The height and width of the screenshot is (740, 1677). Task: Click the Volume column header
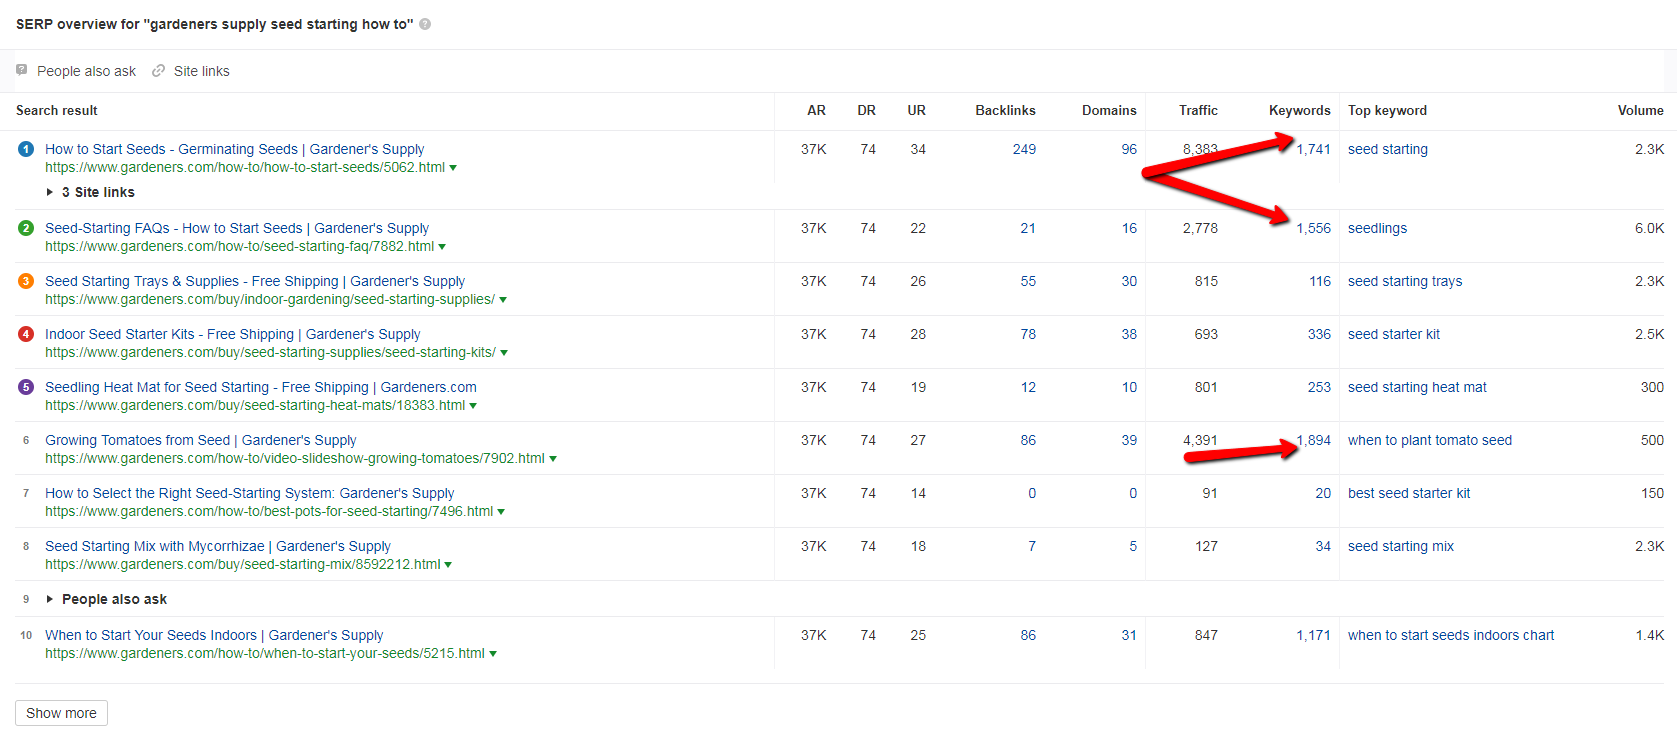[x=1641, y=110]
